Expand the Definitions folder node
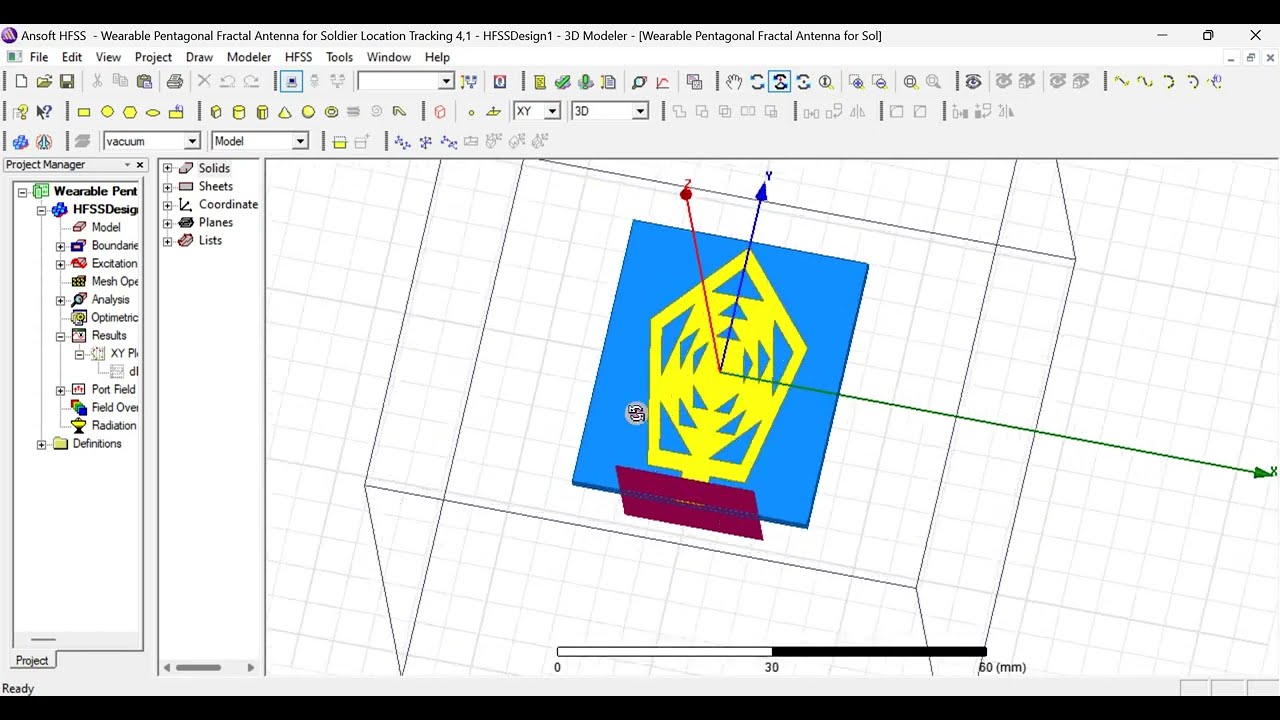The image size is (1280, 720). click(x=42, y=444)
